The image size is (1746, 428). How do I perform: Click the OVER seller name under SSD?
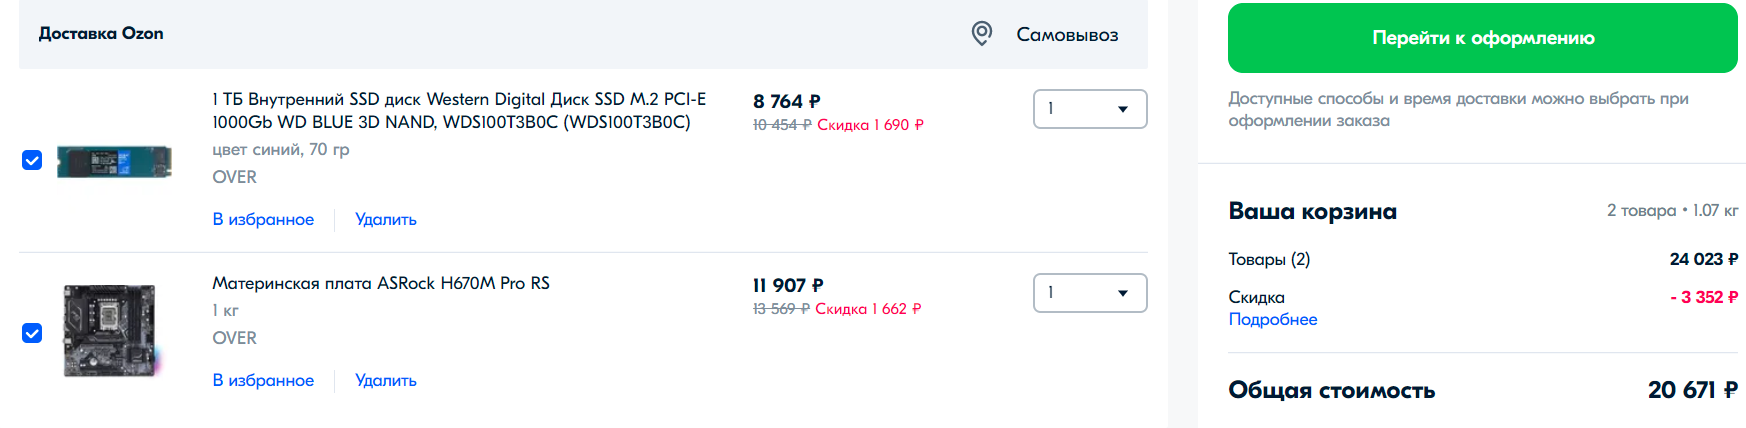coord(234,177)
